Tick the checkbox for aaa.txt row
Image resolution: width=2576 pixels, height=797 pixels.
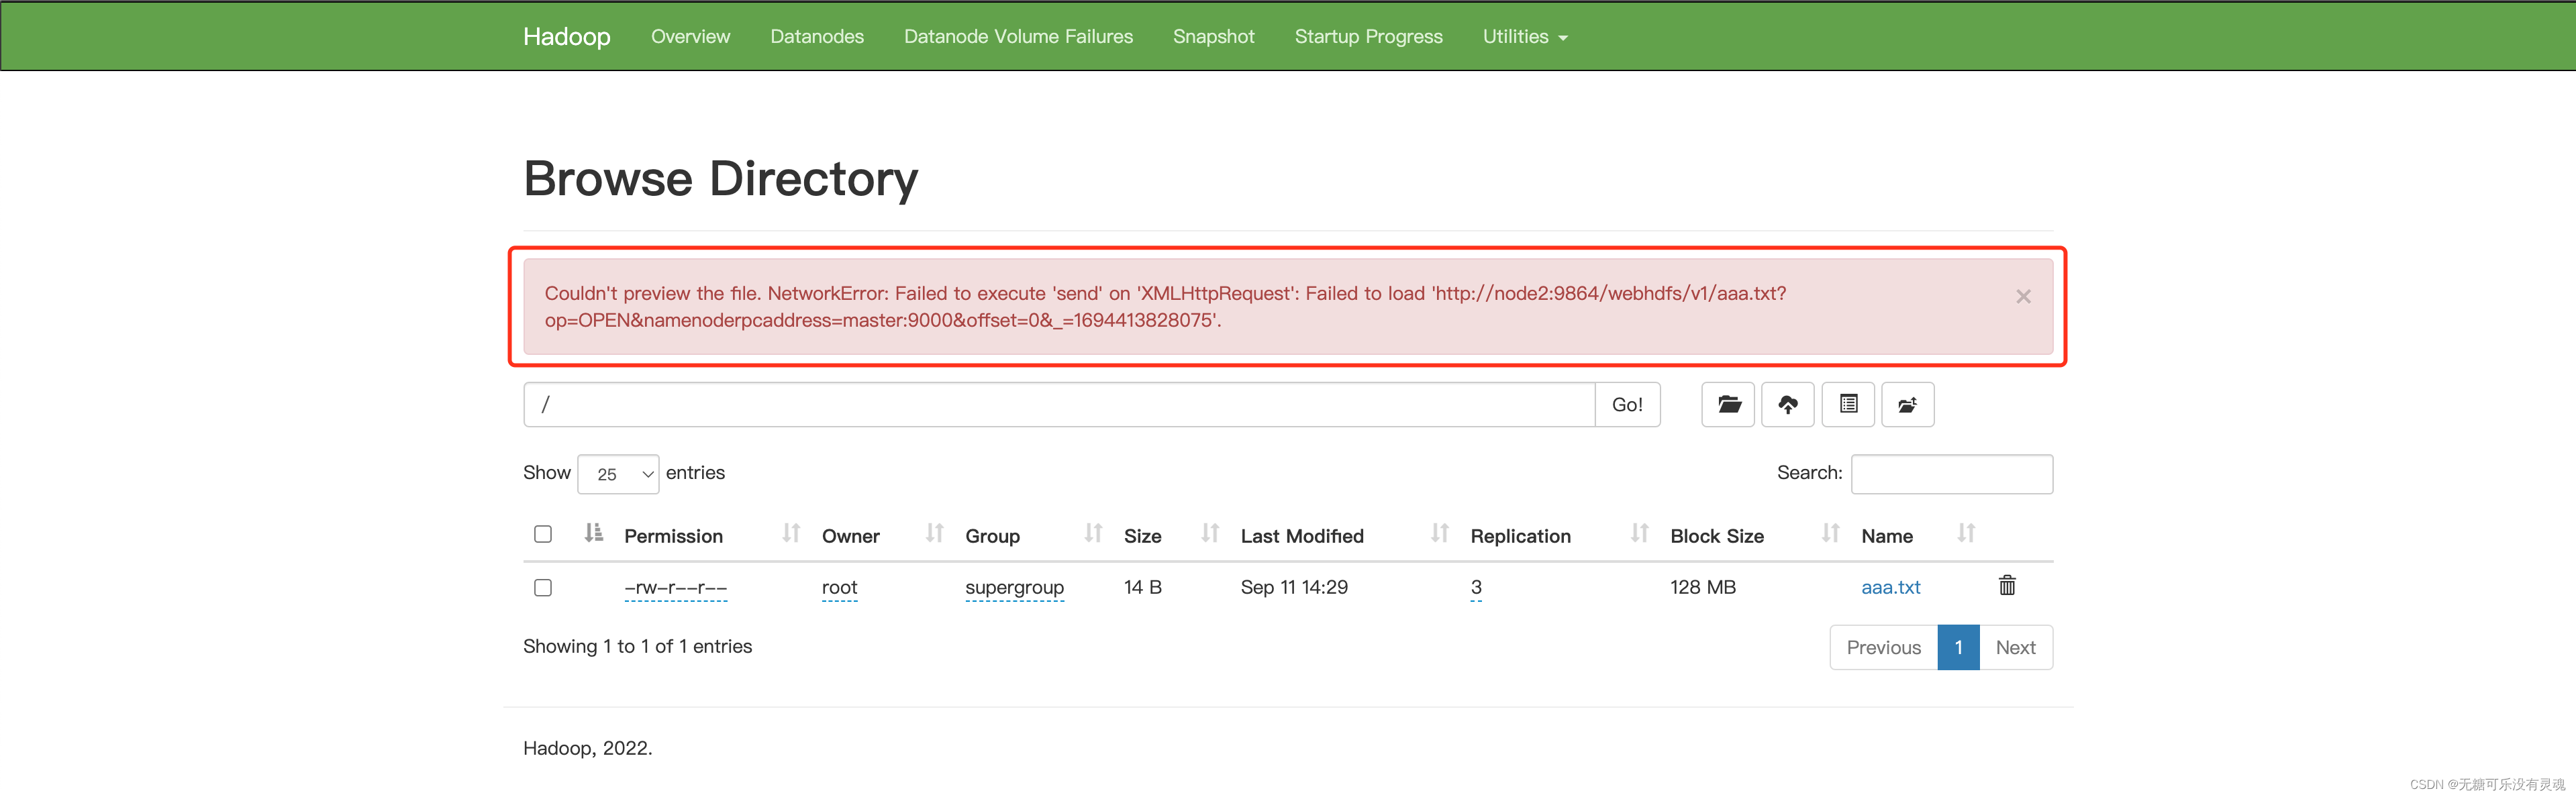point(543,588)
